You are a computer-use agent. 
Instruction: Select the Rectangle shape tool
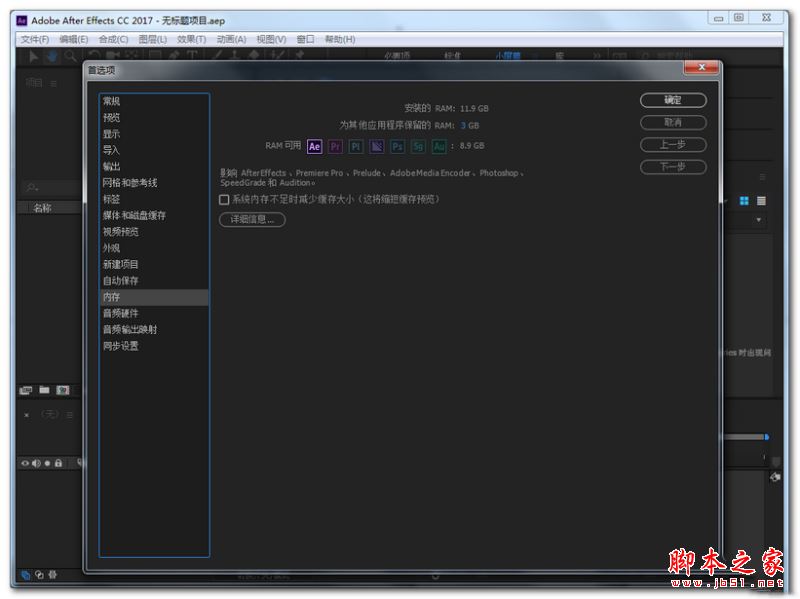click(155, 56)
